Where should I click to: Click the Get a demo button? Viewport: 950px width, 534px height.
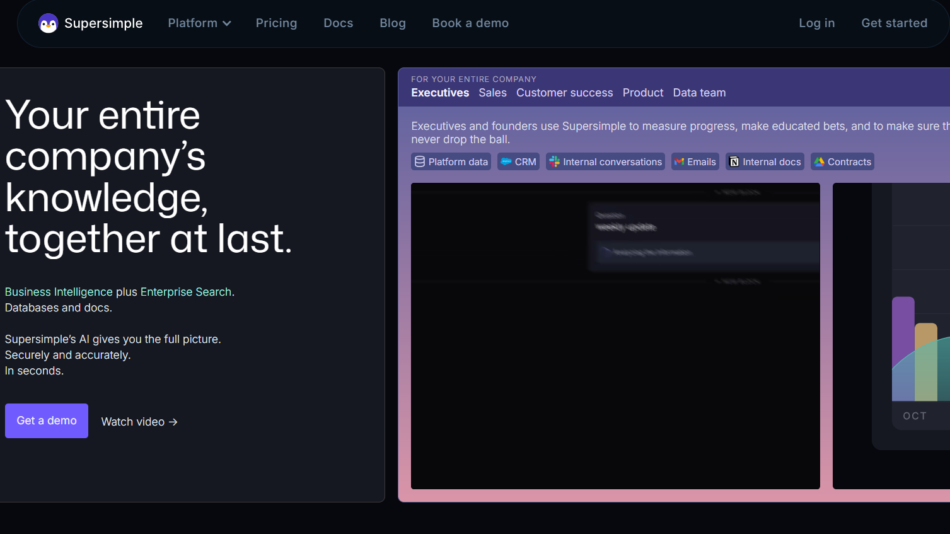47,421
